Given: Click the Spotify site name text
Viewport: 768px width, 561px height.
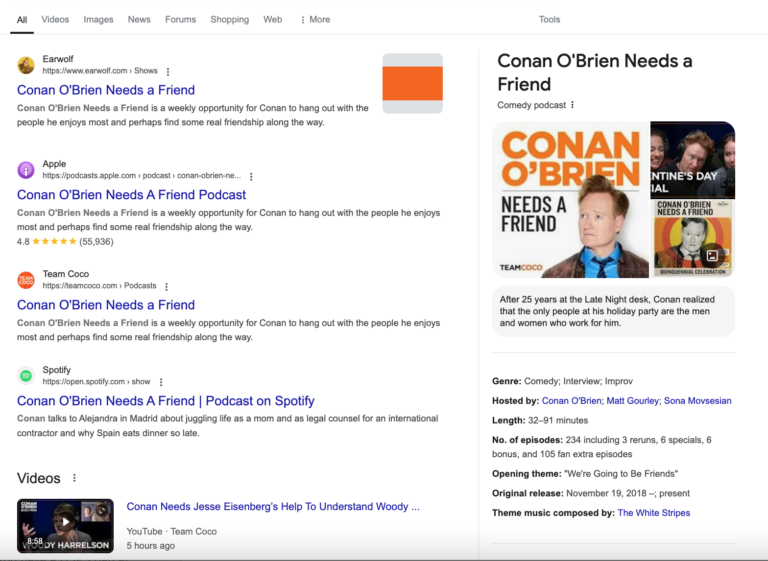Looking at the screenshot, I should click(x=56, y=370).
